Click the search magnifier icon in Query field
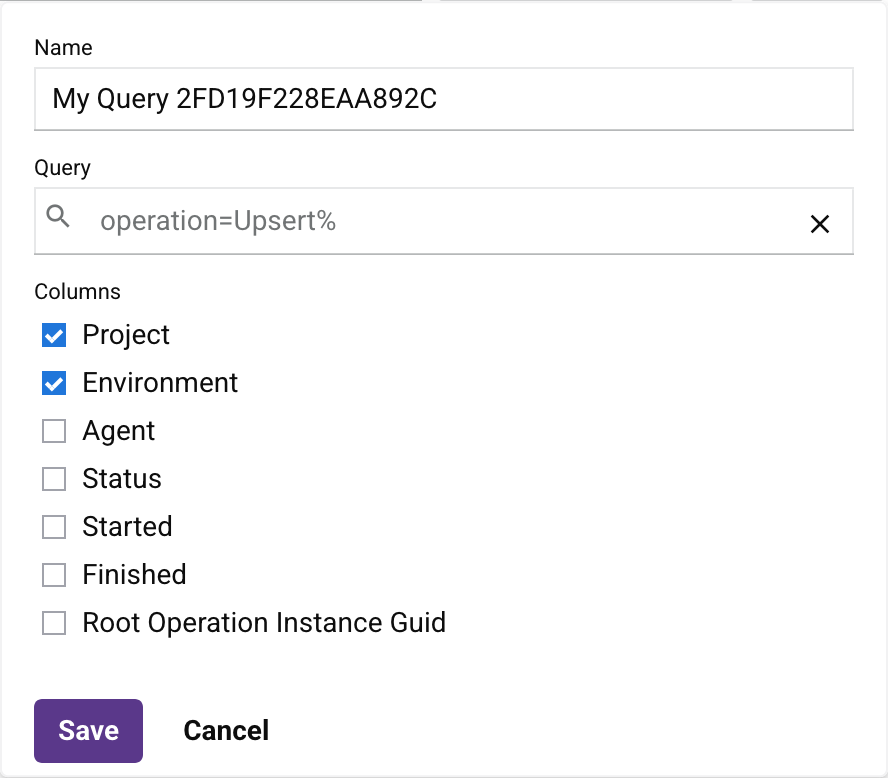 [x=60, y=215]
